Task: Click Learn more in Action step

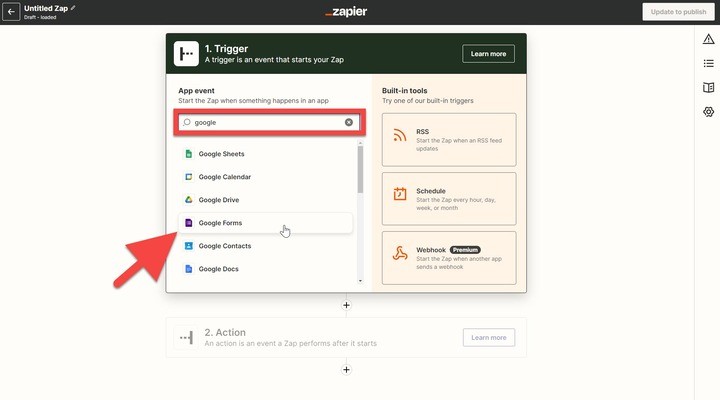Action: point(489,338)
